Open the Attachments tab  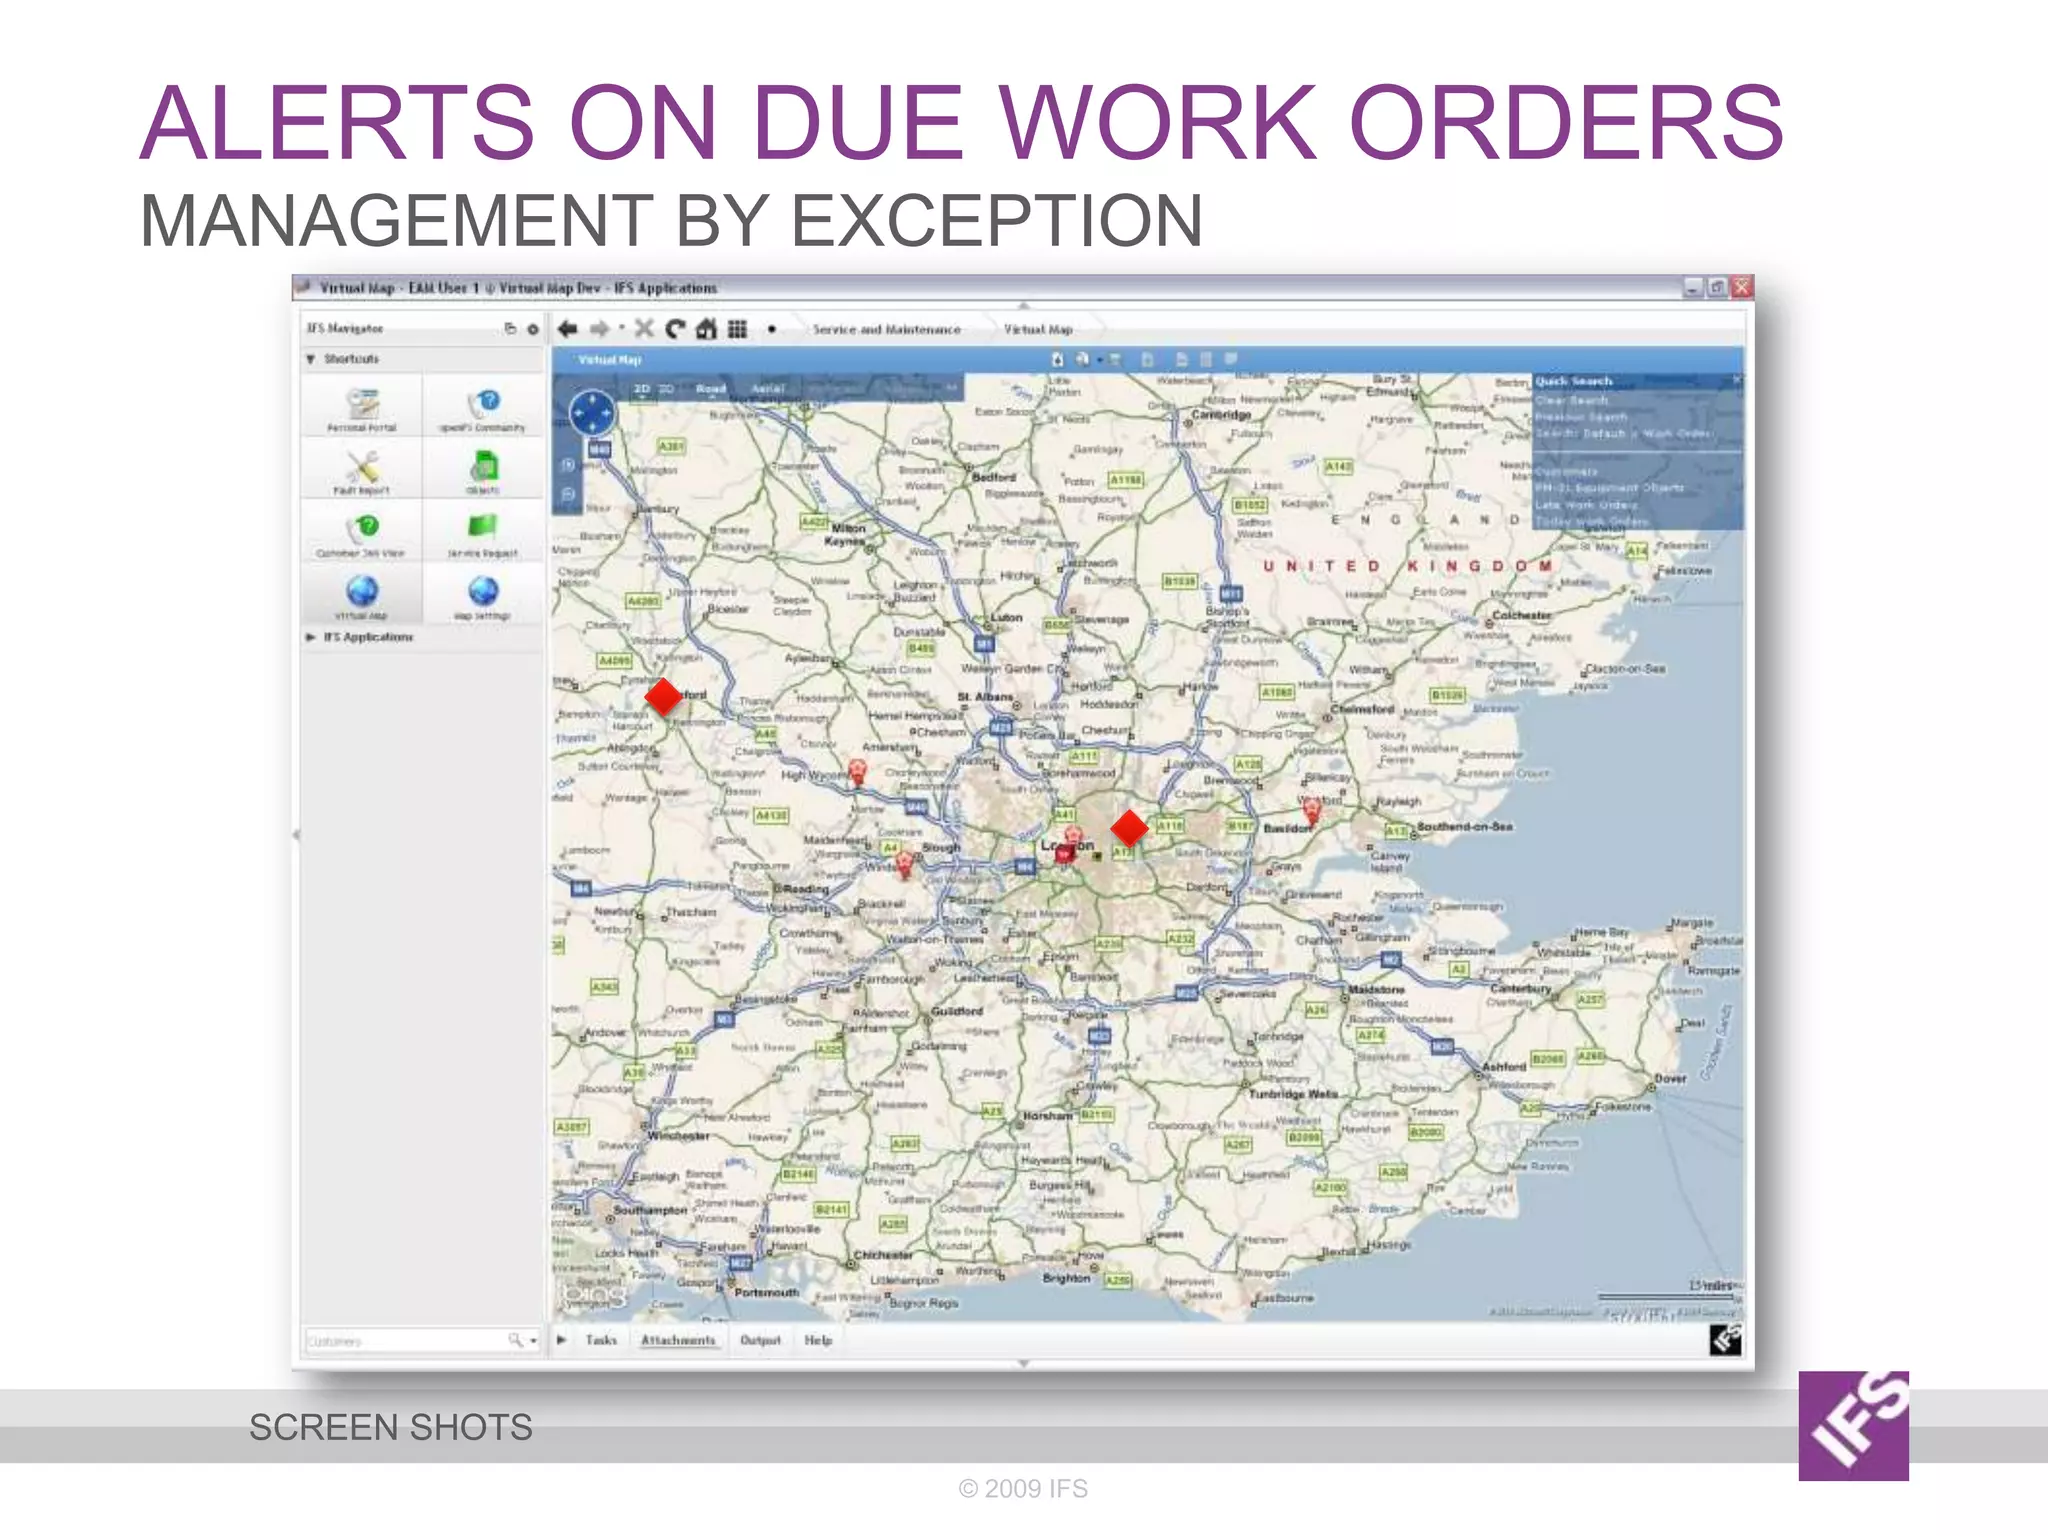pos(678,1340)
